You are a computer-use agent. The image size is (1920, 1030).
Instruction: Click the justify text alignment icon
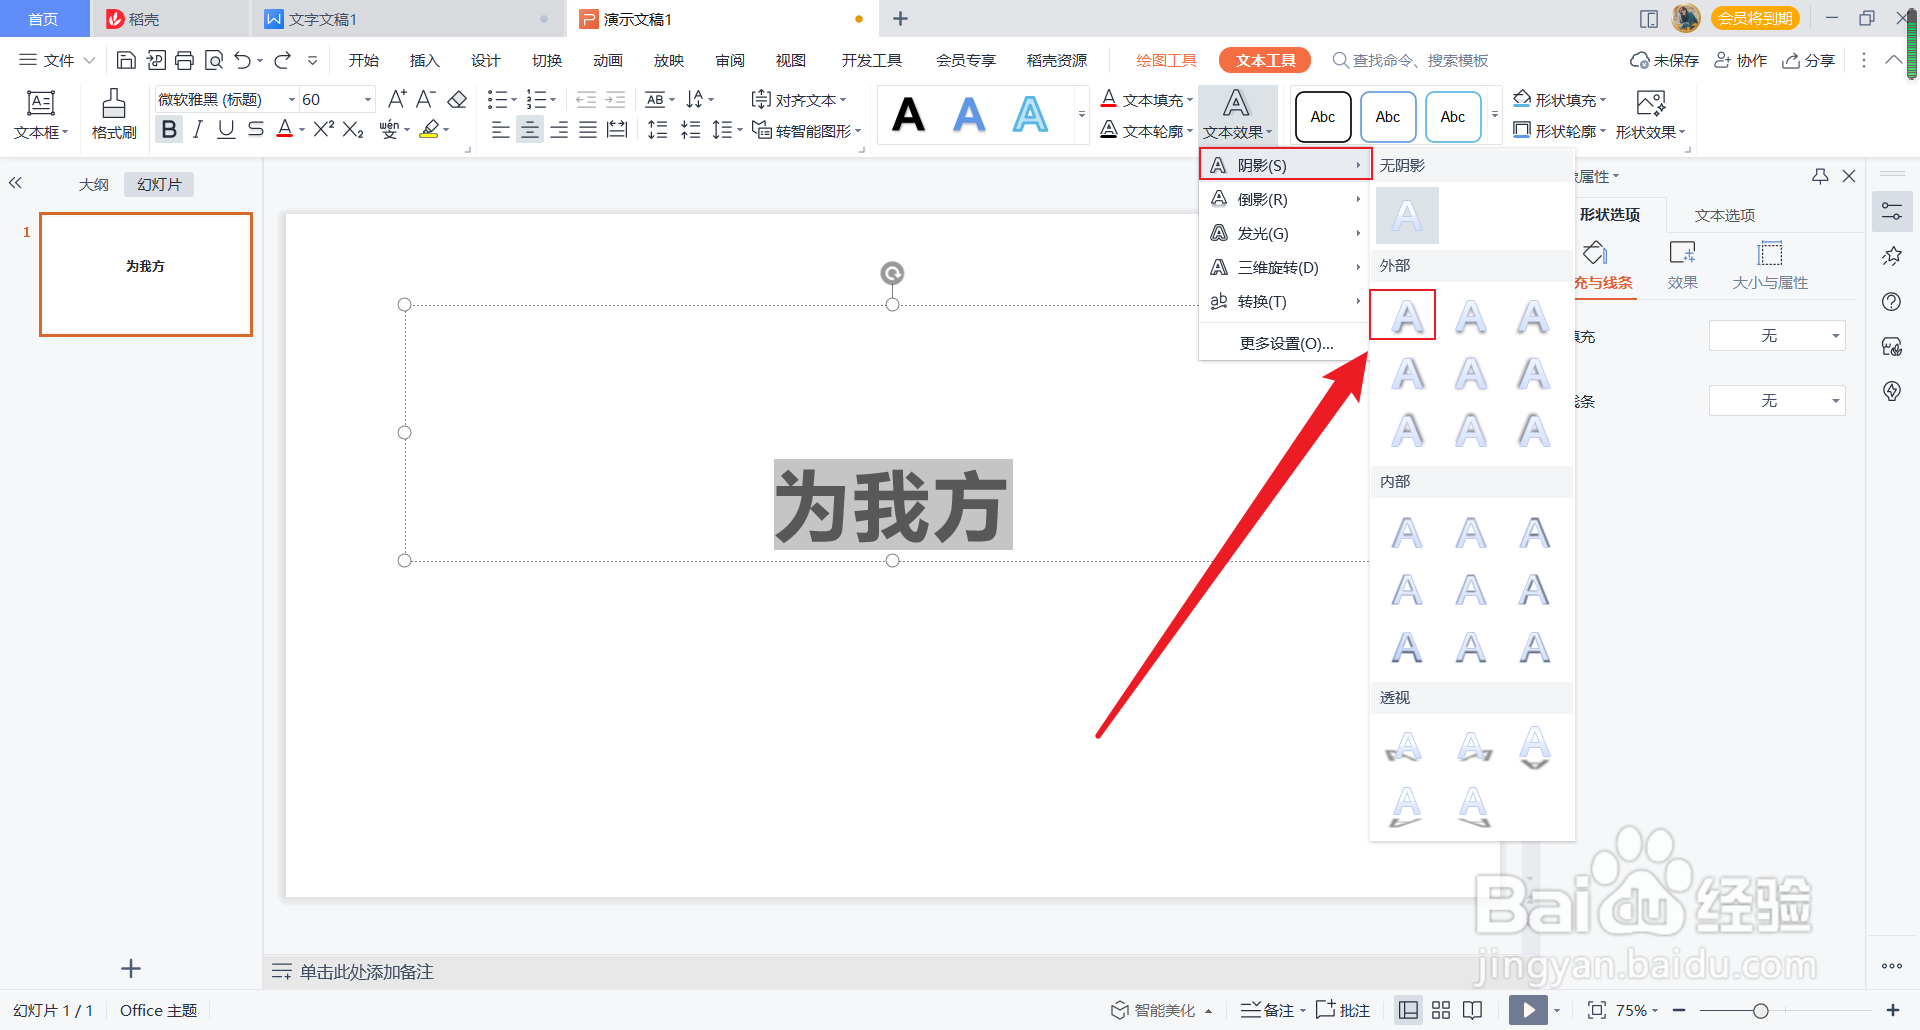click(x=588, y=129)
